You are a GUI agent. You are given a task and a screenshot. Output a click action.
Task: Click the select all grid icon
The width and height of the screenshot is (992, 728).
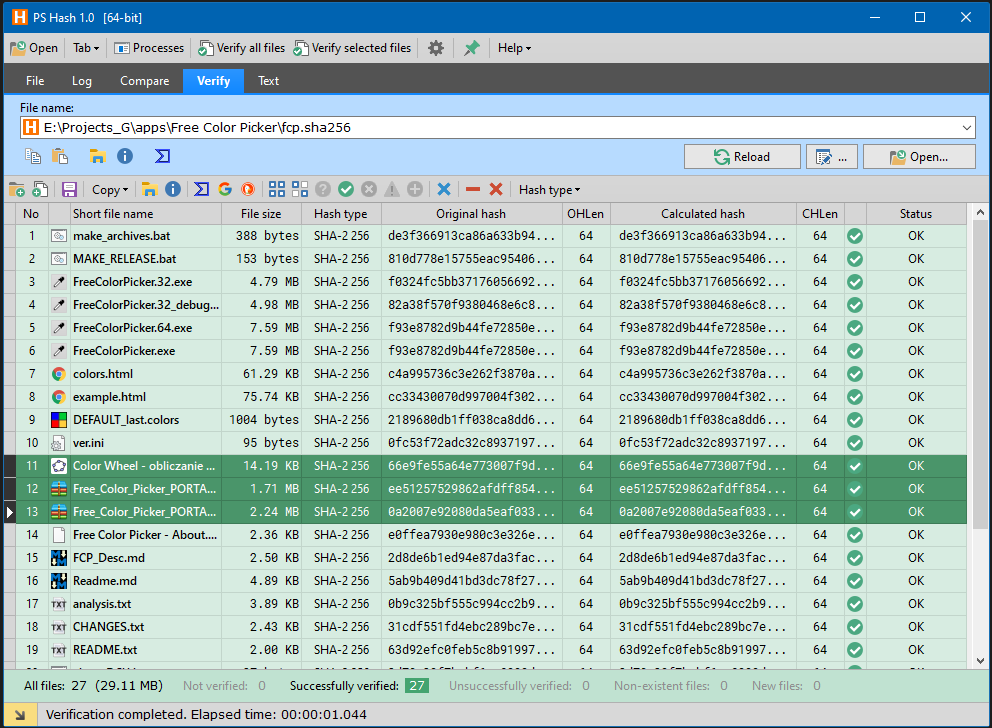pos(276,189)
